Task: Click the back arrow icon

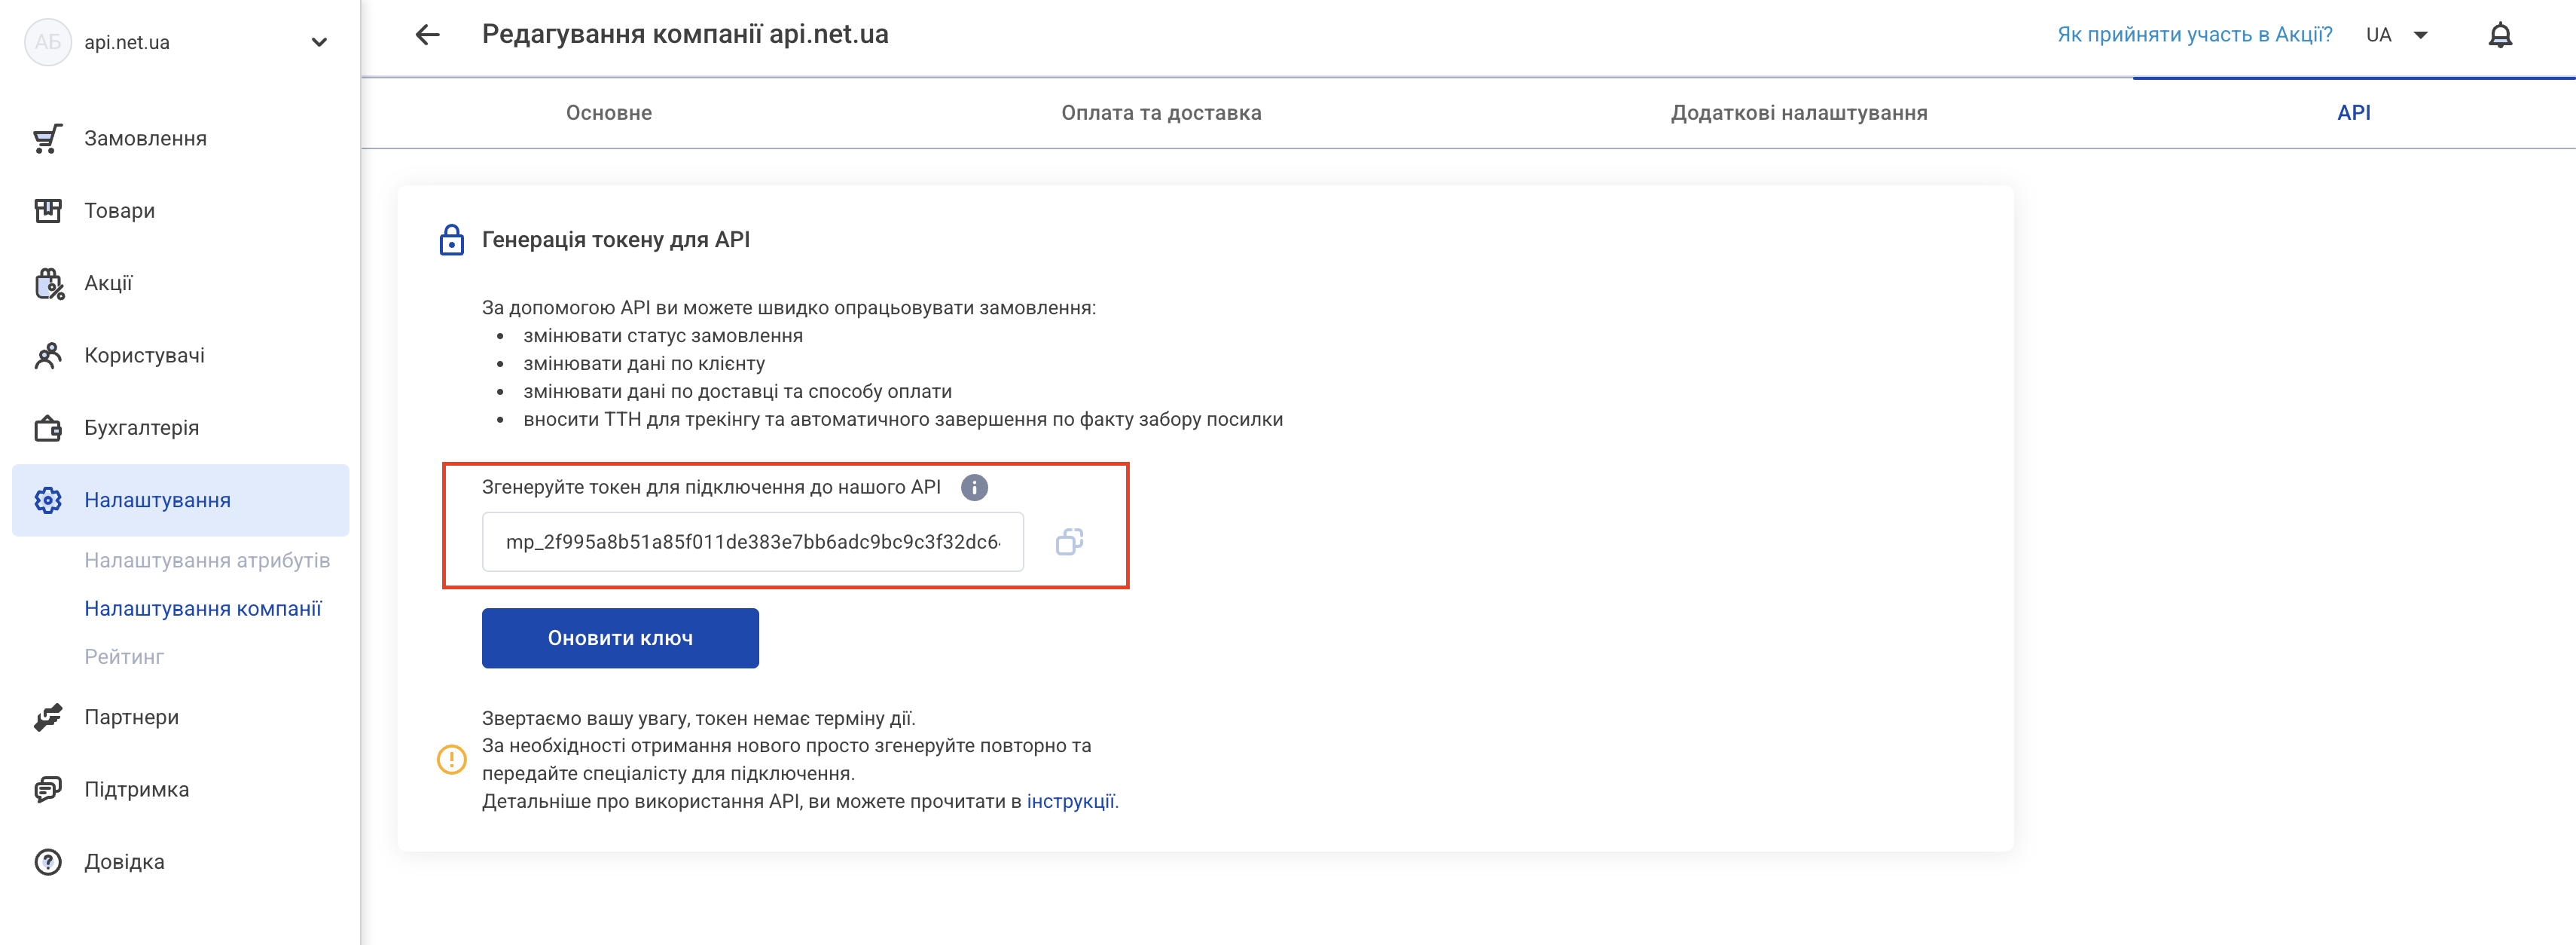Action: point(427,35)
